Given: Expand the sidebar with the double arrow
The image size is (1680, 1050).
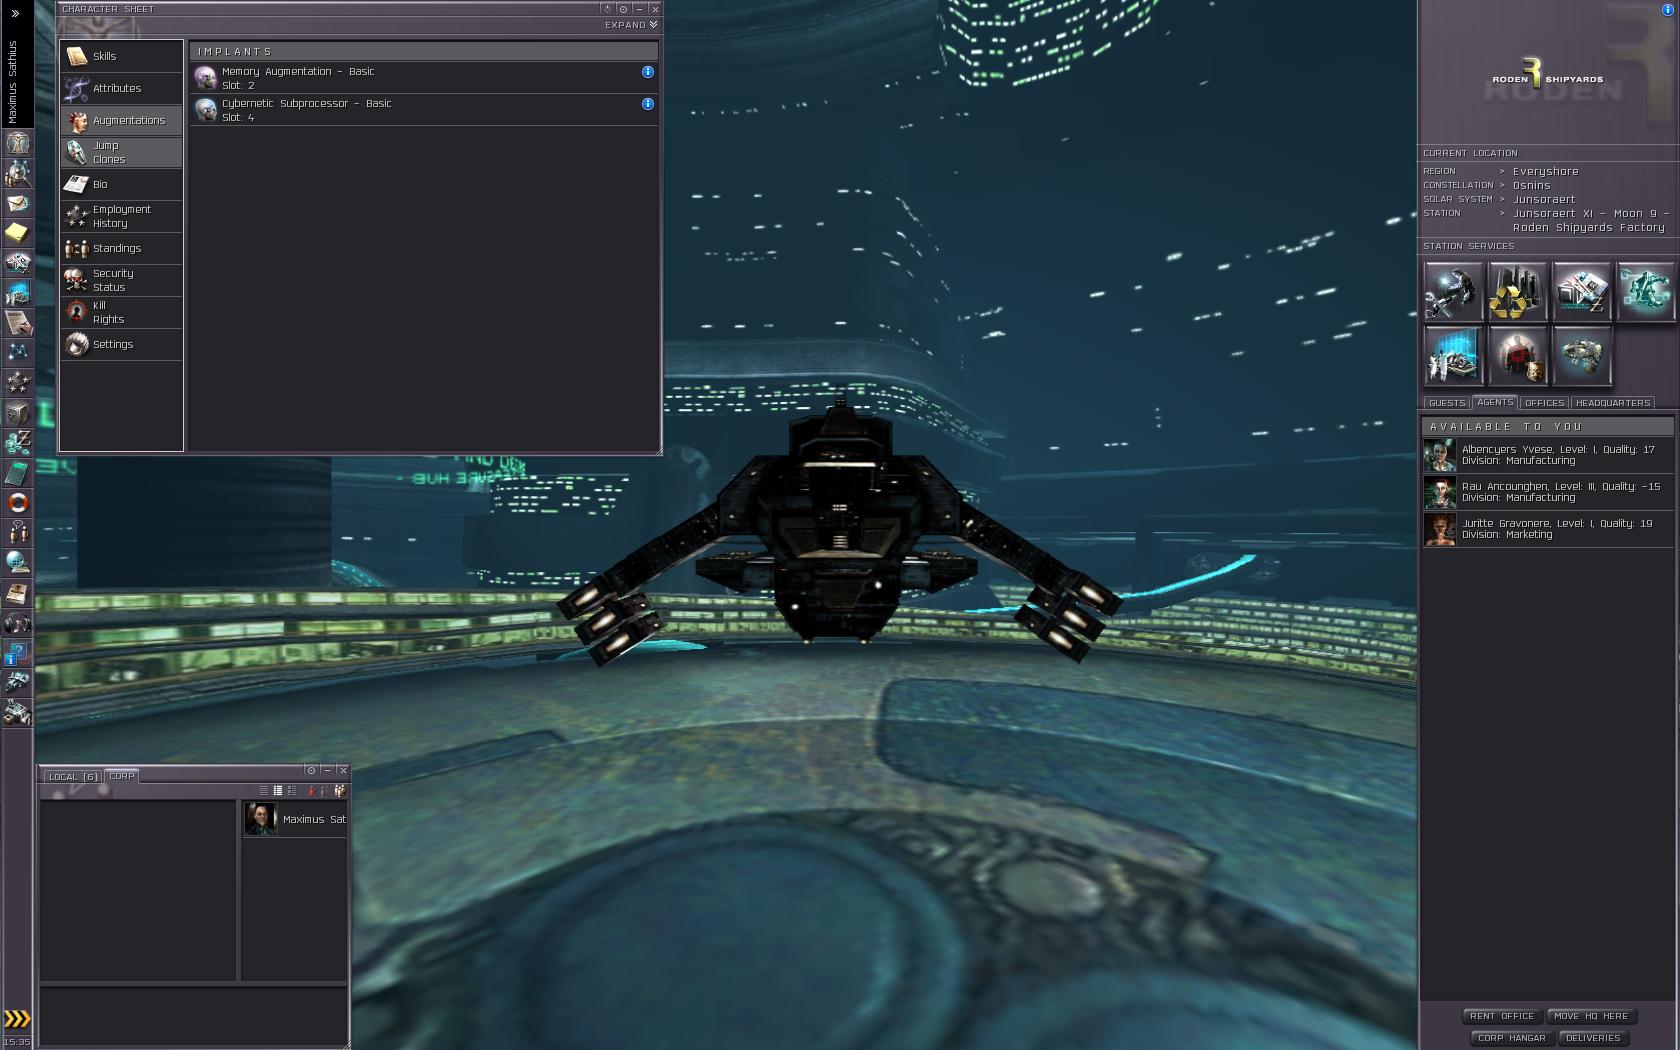Looking at the screenshot, I should pyautogui.click(x=15, y=14).
